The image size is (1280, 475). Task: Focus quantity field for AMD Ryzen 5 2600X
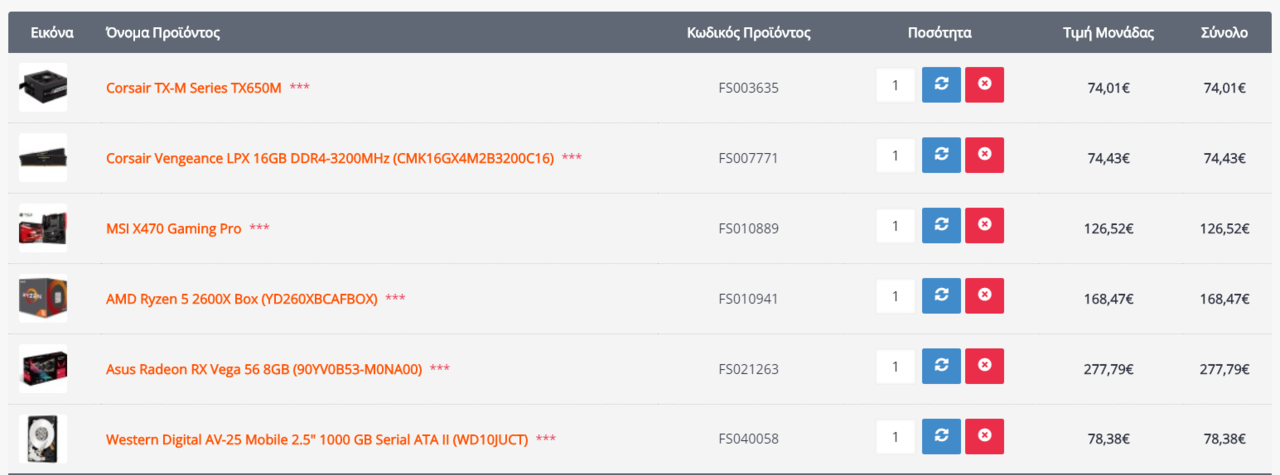click(x=895, y=296)
